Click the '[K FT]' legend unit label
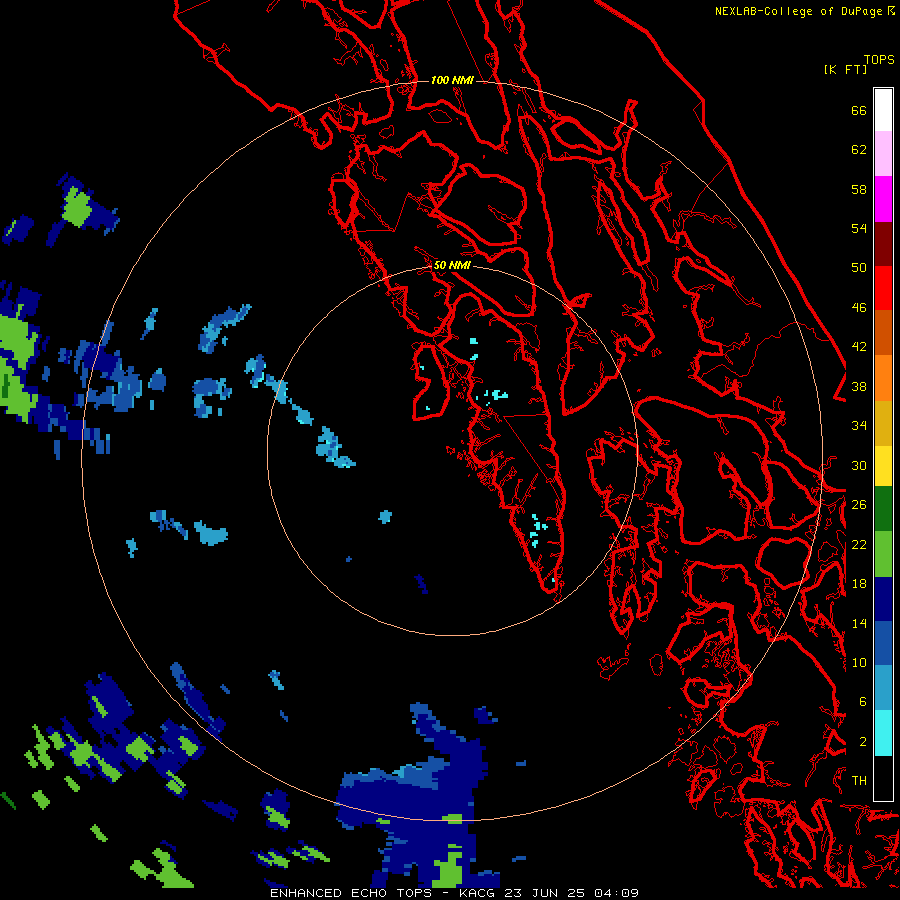This screenshot has height=900, width=900. click(x=845, y=69)
